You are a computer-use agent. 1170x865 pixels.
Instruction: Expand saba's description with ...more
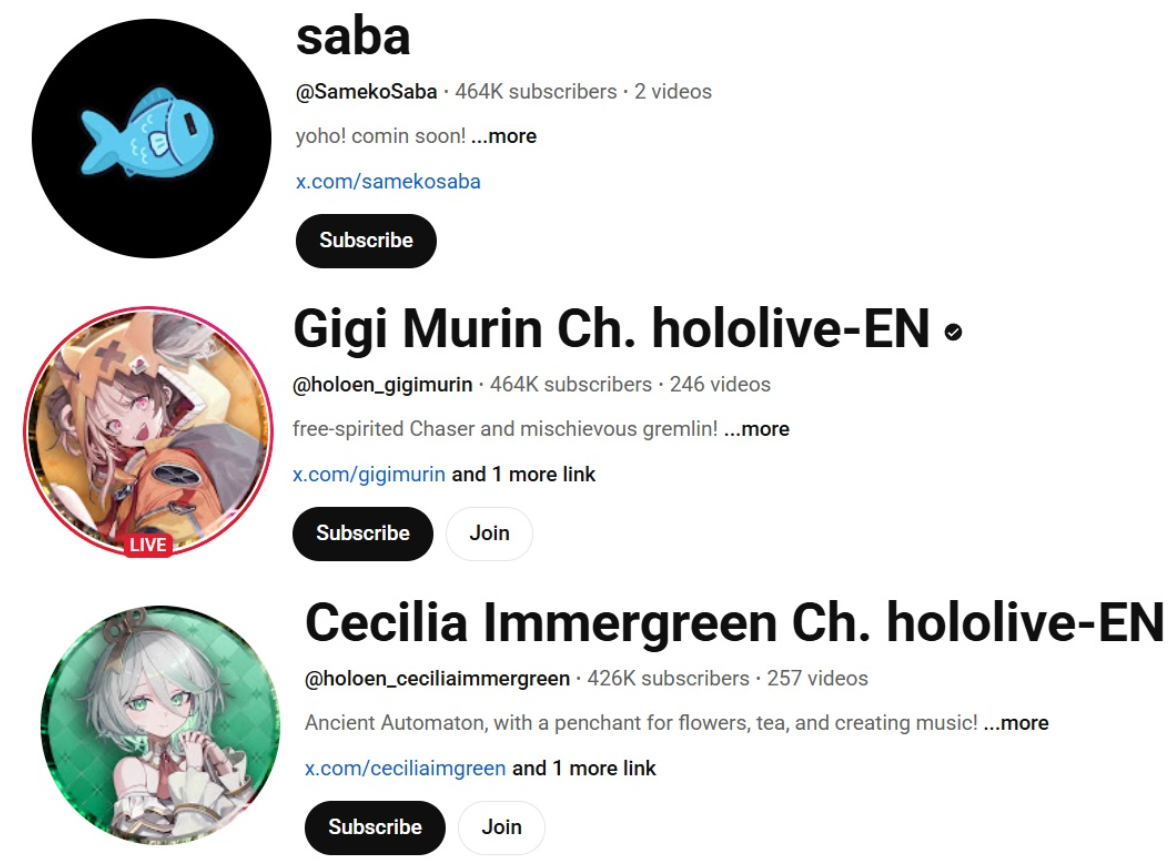coord(504,136)
